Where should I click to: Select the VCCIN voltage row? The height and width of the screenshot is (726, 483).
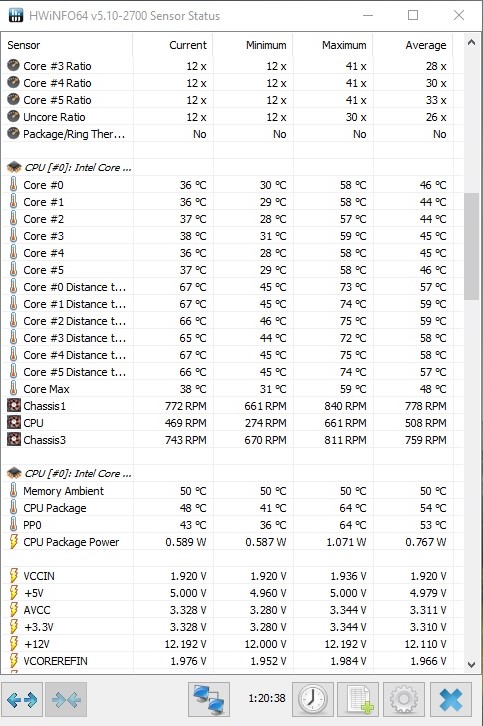tap(227, 576)
